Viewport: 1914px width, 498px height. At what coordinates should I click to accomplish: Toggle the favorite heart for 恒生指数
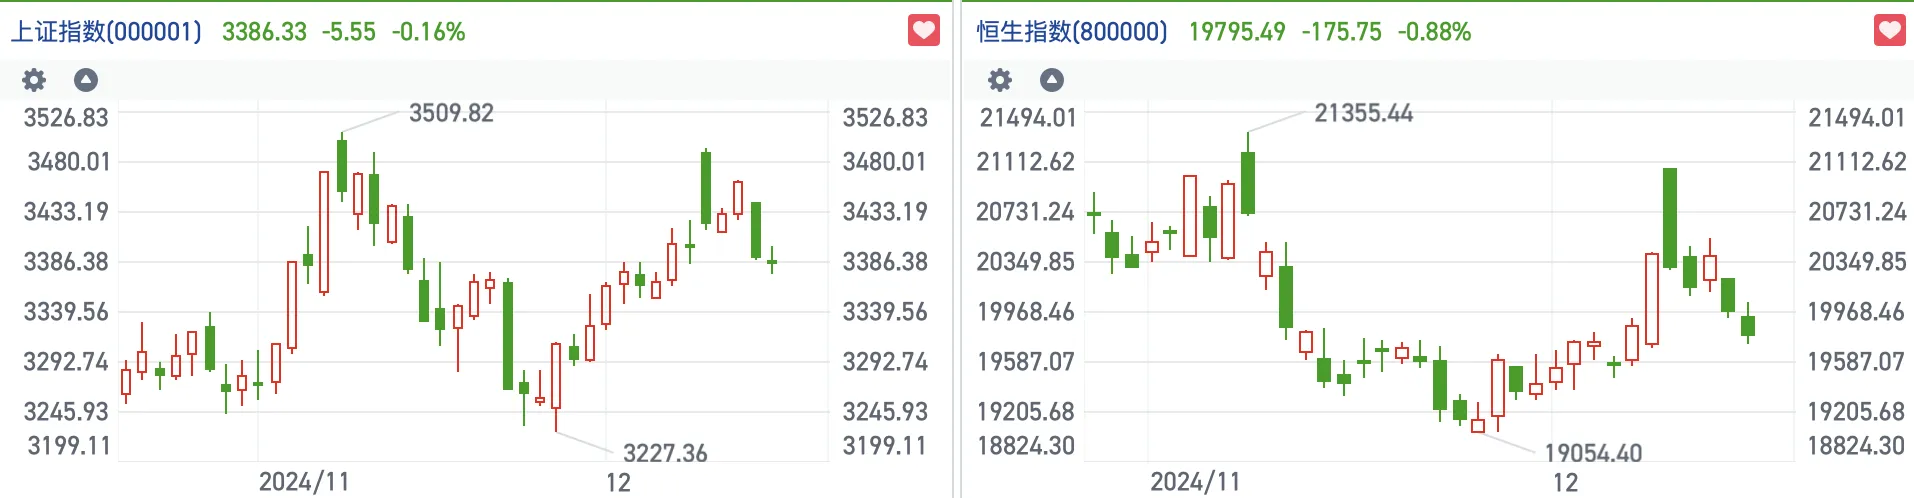(x=1889, y=31)
